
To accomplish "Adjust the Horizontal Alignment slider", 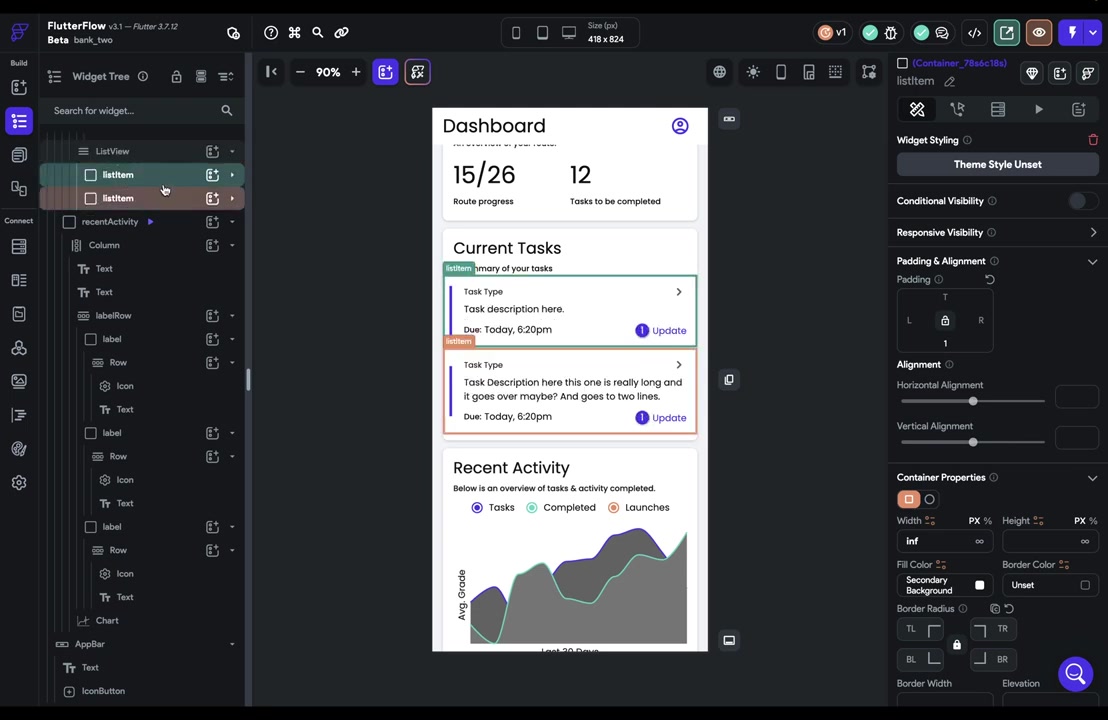I will coord(972,401).
